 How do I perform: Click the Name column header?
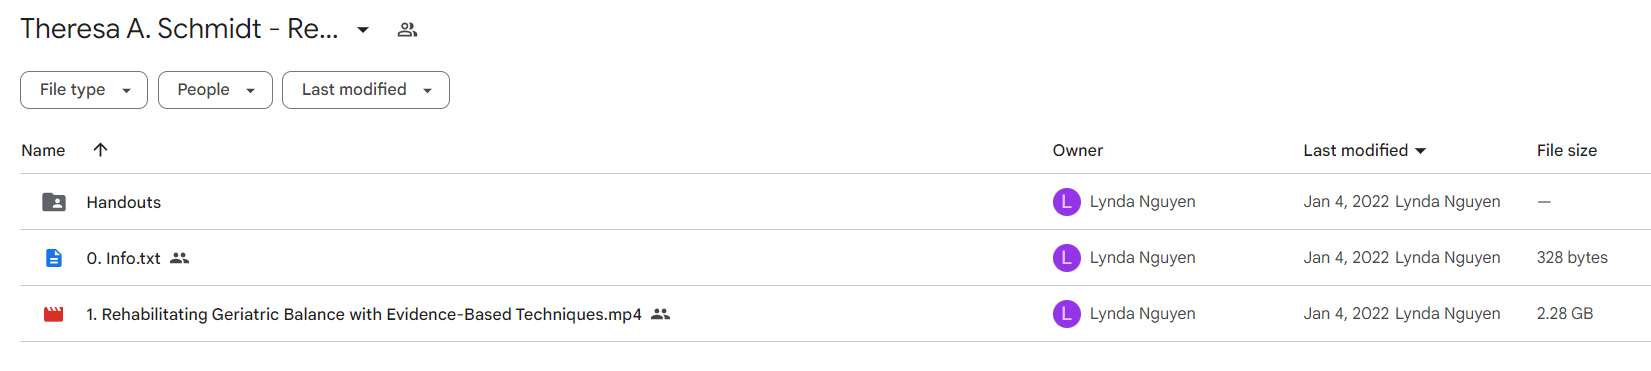click(43, 150)
